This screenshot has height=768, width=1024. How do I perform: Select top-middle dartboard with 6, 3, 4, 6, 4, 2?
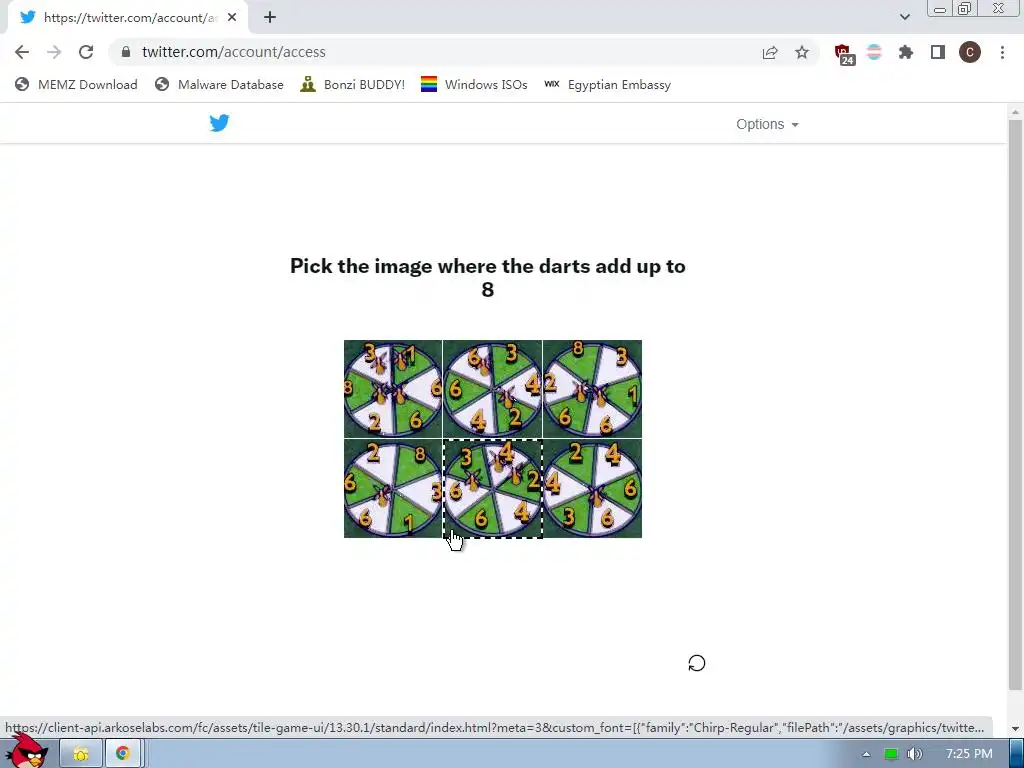click(x=492, y=389)
